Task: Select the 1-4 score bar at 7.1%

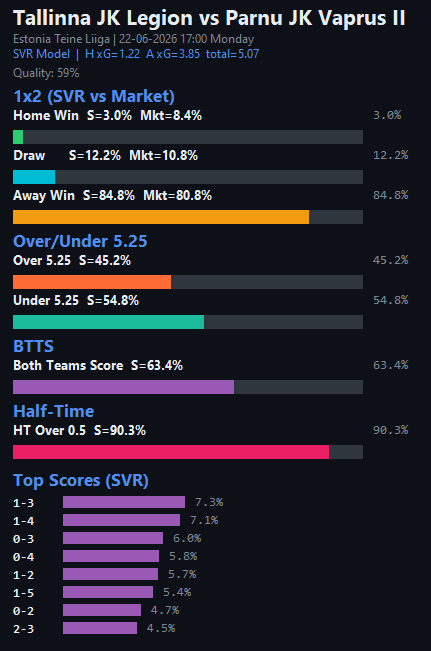Action: tap(121, 520)
